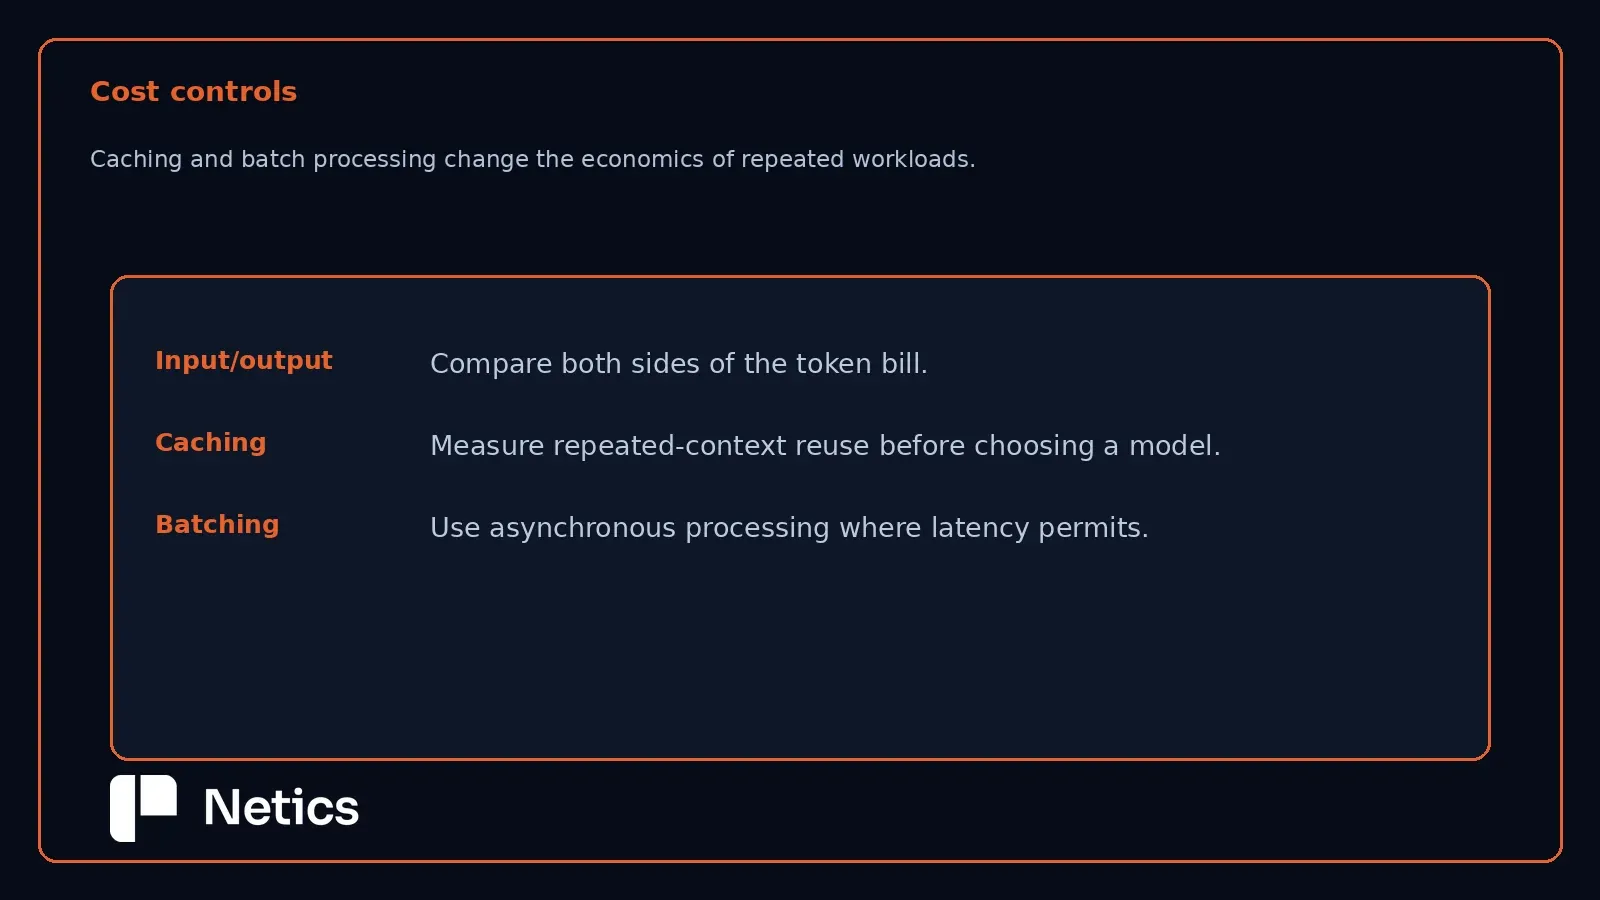Viewport: 1600px width, 900px height.
Task: Click the words repeated workloads in subtitle
Action: tap(857, 159)
